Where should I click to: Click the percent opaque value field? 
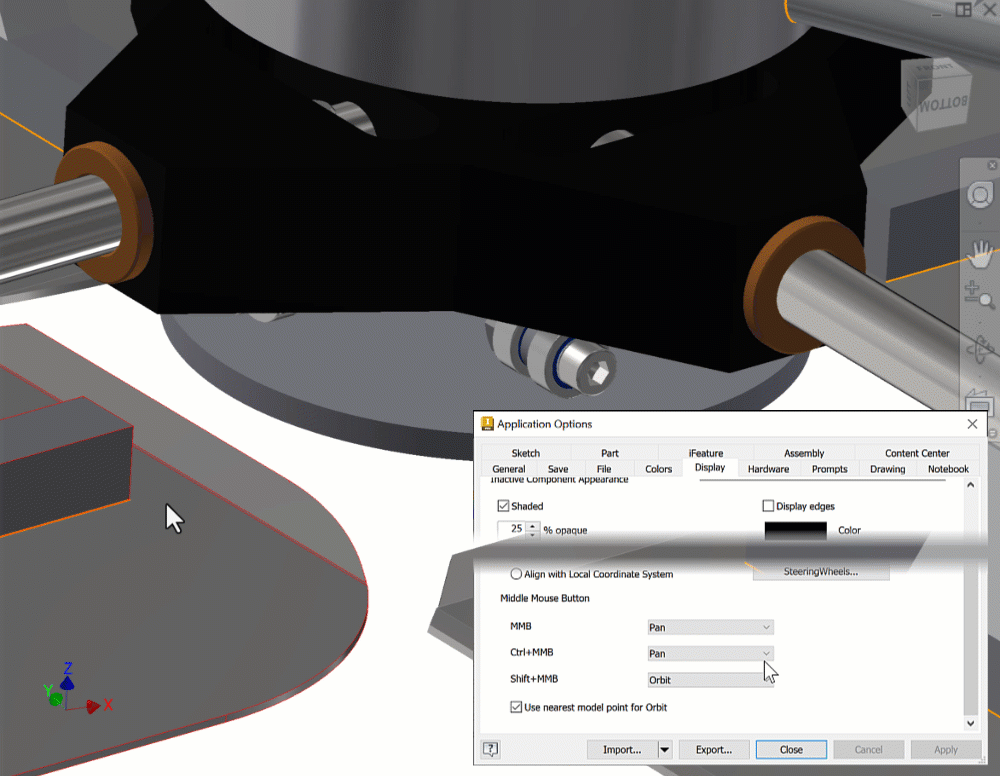512,529
